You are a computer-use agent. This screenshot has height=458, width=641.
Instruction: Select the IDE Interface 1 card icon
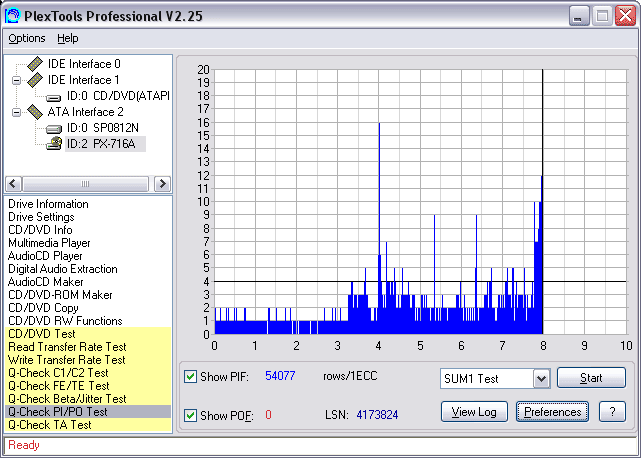click(x=35, y=80)
